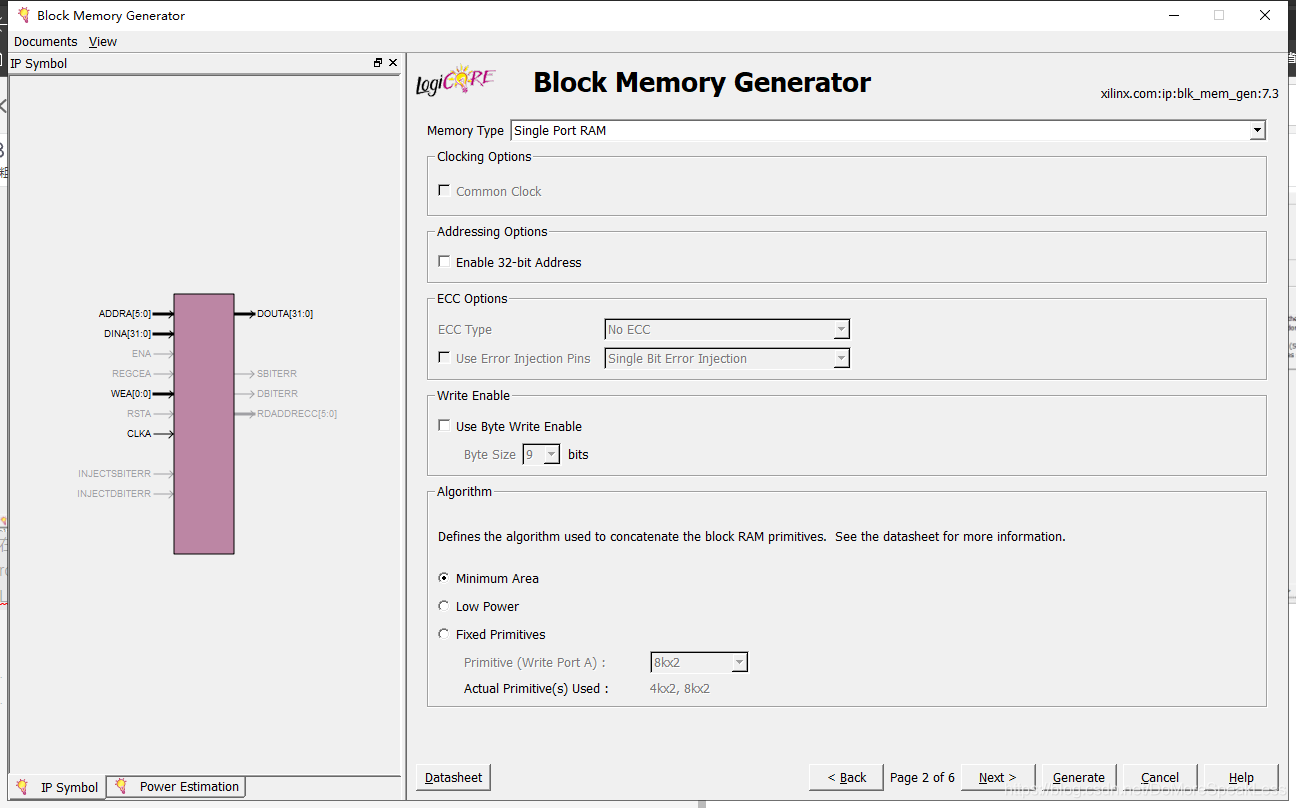Switch to the IP Symbol tab
The height and width of the screenshot is (808, 1296).
tap(58, 787)
